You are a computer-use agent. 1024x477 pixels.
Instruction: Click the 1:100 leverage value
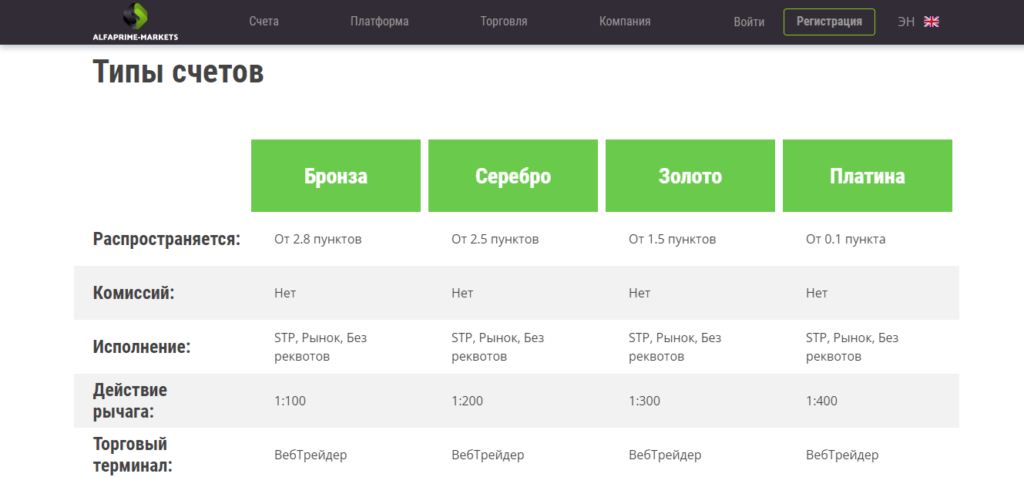[x=290, y=401]
